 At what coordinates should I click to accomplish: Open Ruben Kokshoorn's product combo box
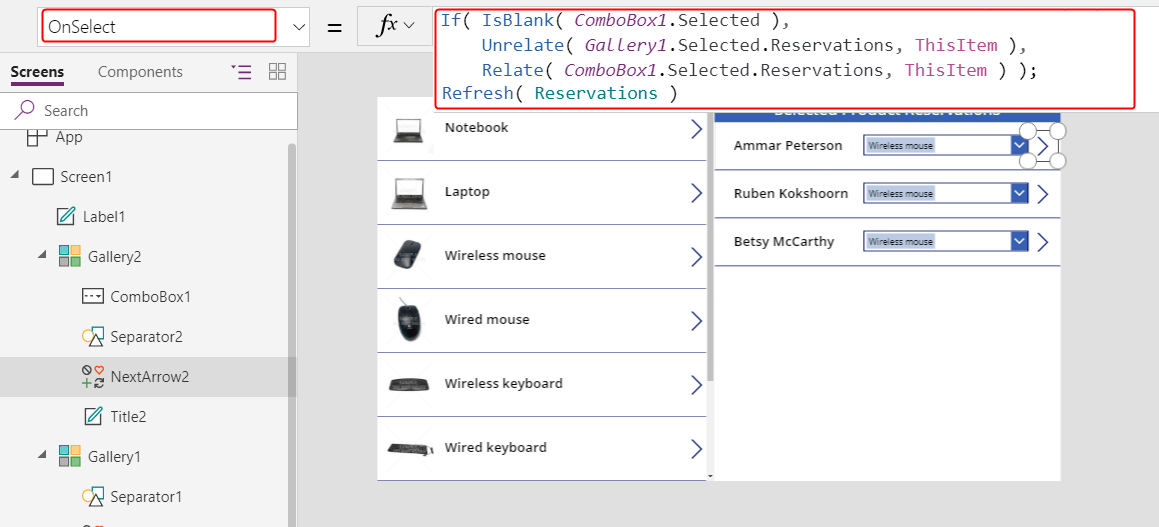point(945,194)
